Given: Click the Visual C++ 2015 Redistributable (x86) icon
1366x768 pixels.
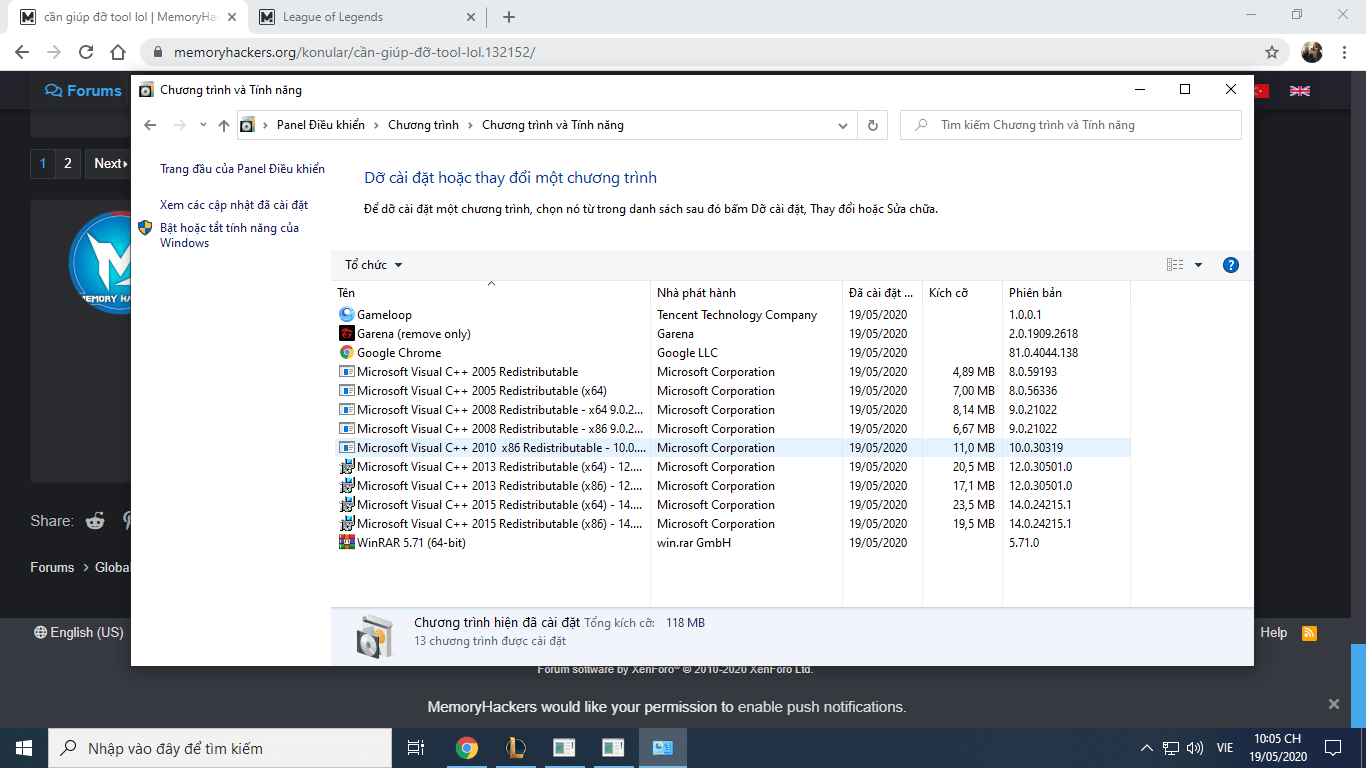Looking at the screenshot, I should 347,524.
